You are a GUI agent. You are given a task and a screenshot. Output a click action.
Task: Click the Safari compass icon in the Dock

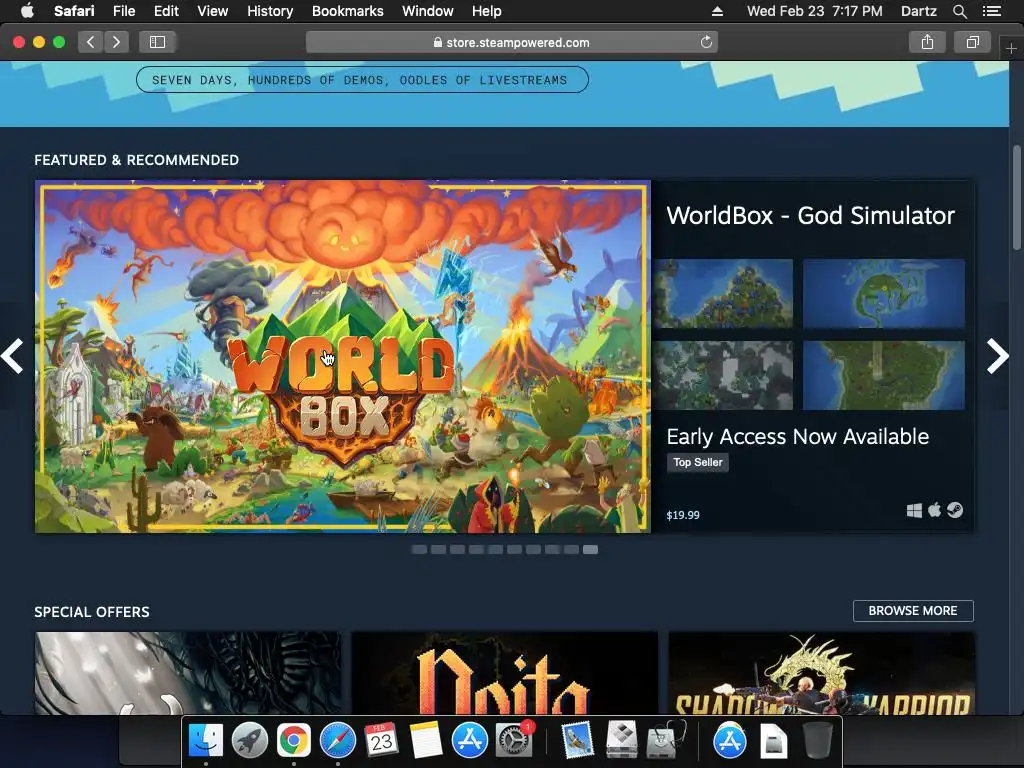[x=338, y=741]
